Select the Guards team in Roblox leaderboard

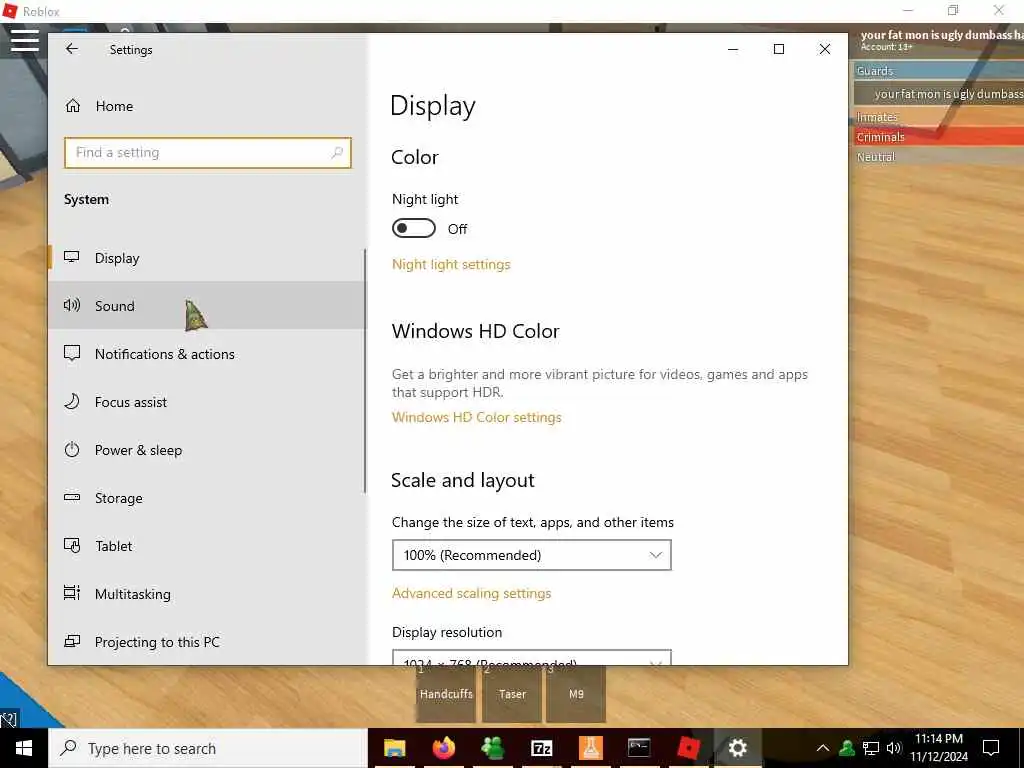938,71
